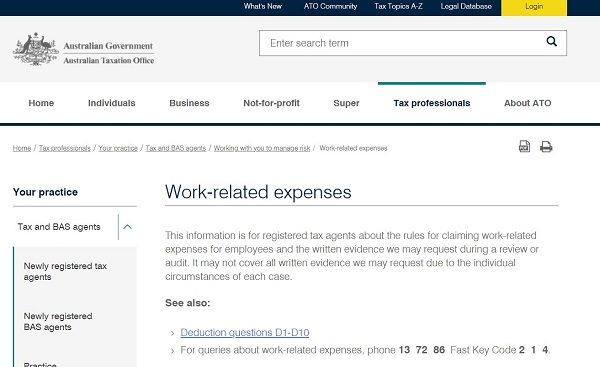Image resolution: width=600 pixels, height=367 pixels.
Task: Click the Australian Taxation Office logo
Action: (83, 49)
